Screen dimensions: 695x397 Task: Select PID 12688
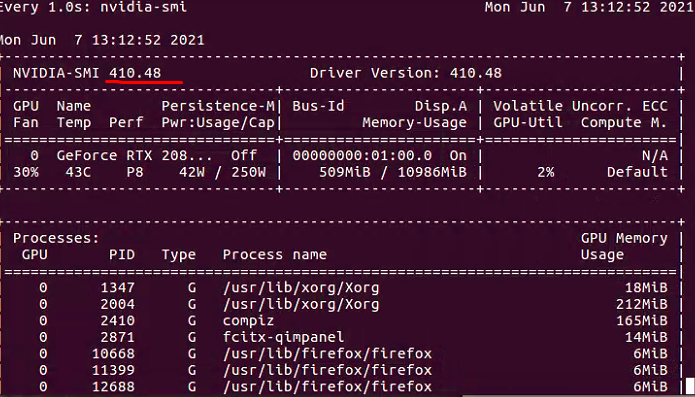pyautogui.click(x=113, y=387)
